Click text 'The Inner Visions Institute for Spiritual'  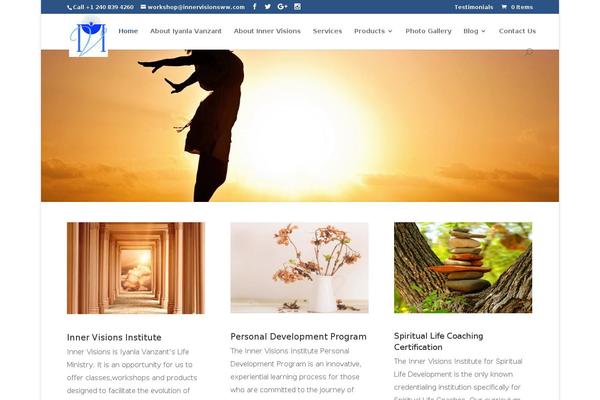458,361
